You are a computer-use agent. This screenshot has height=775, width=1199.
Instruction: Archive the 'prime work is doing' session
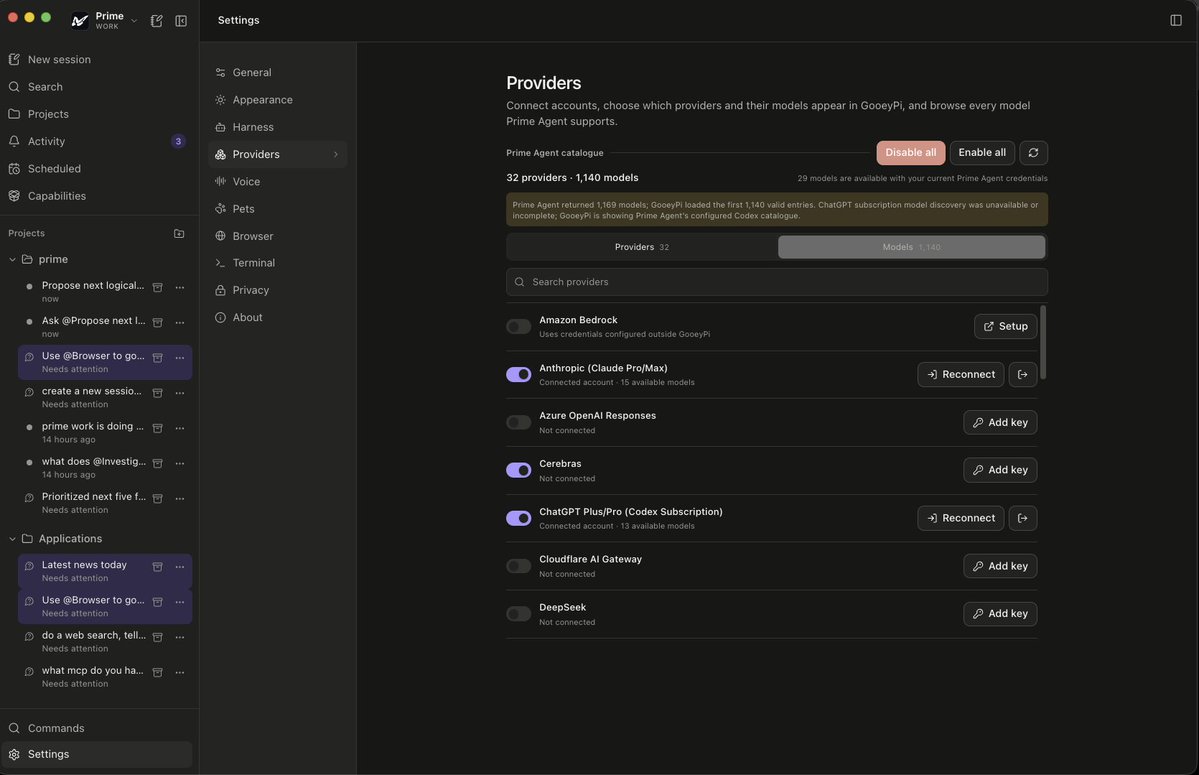[158, 428]
